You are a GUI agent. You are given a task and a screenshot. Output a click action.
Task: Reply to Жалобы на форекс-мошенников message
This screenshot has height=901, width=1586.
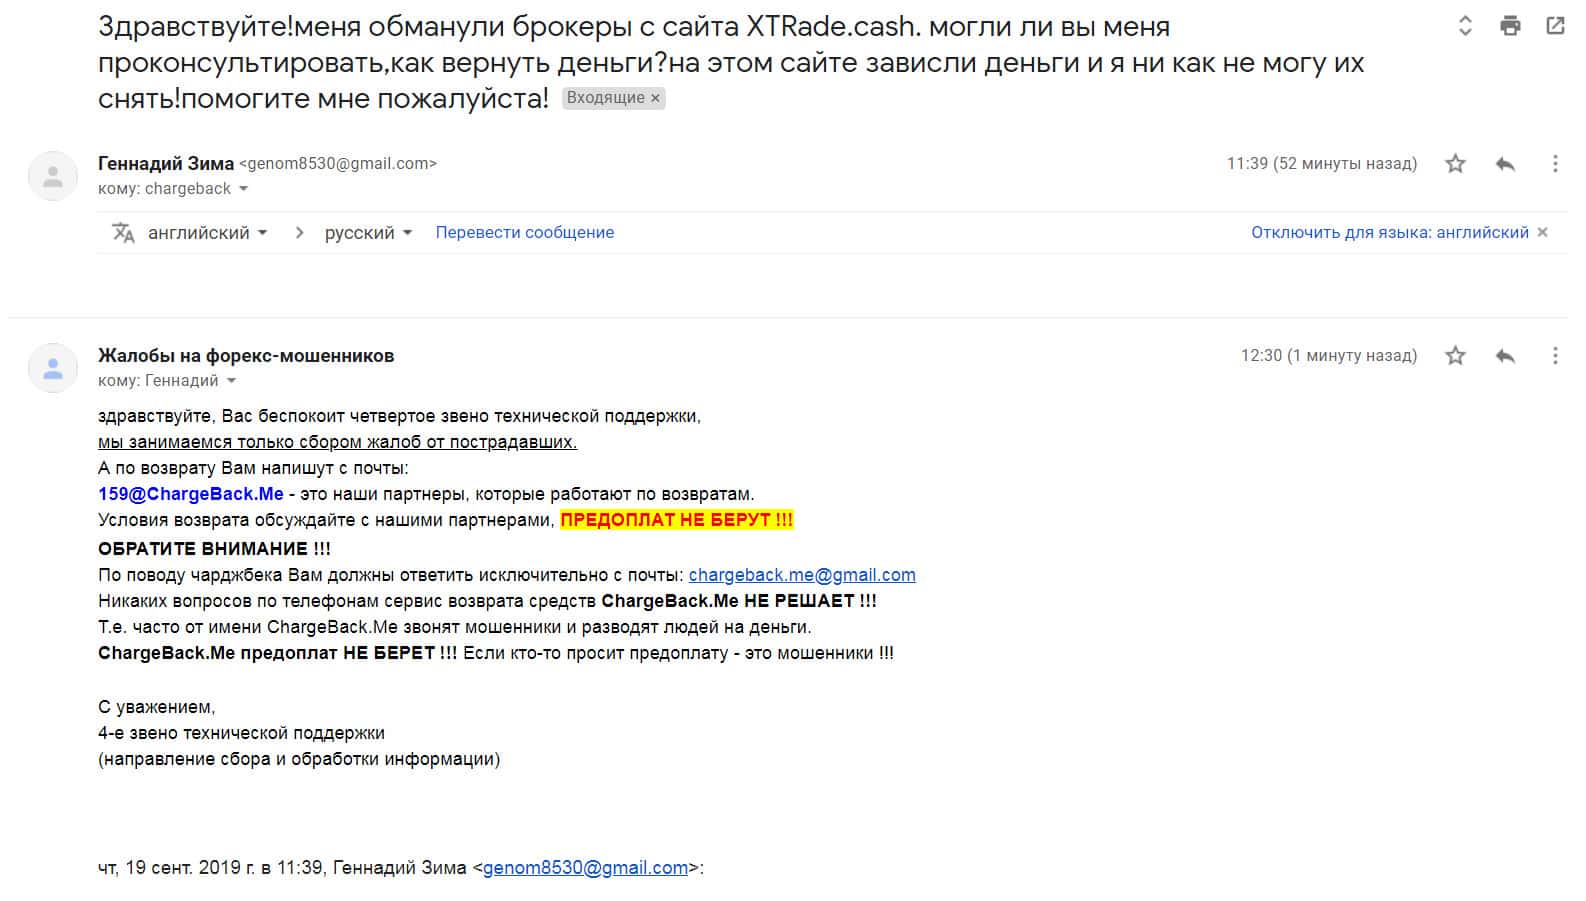point(1505,356)
